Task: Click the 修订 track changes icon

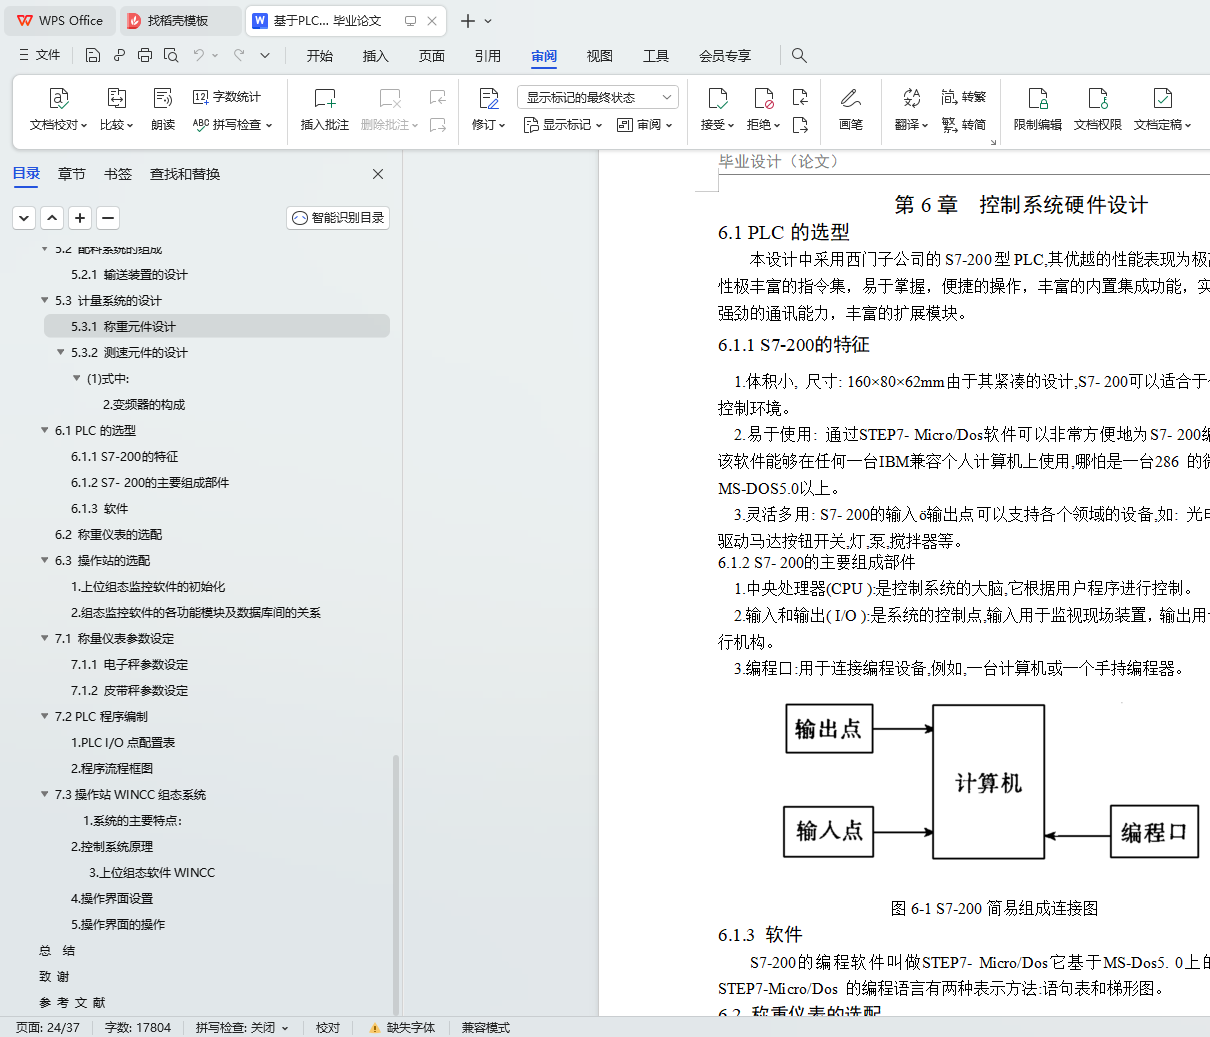Action: [488, 98]
